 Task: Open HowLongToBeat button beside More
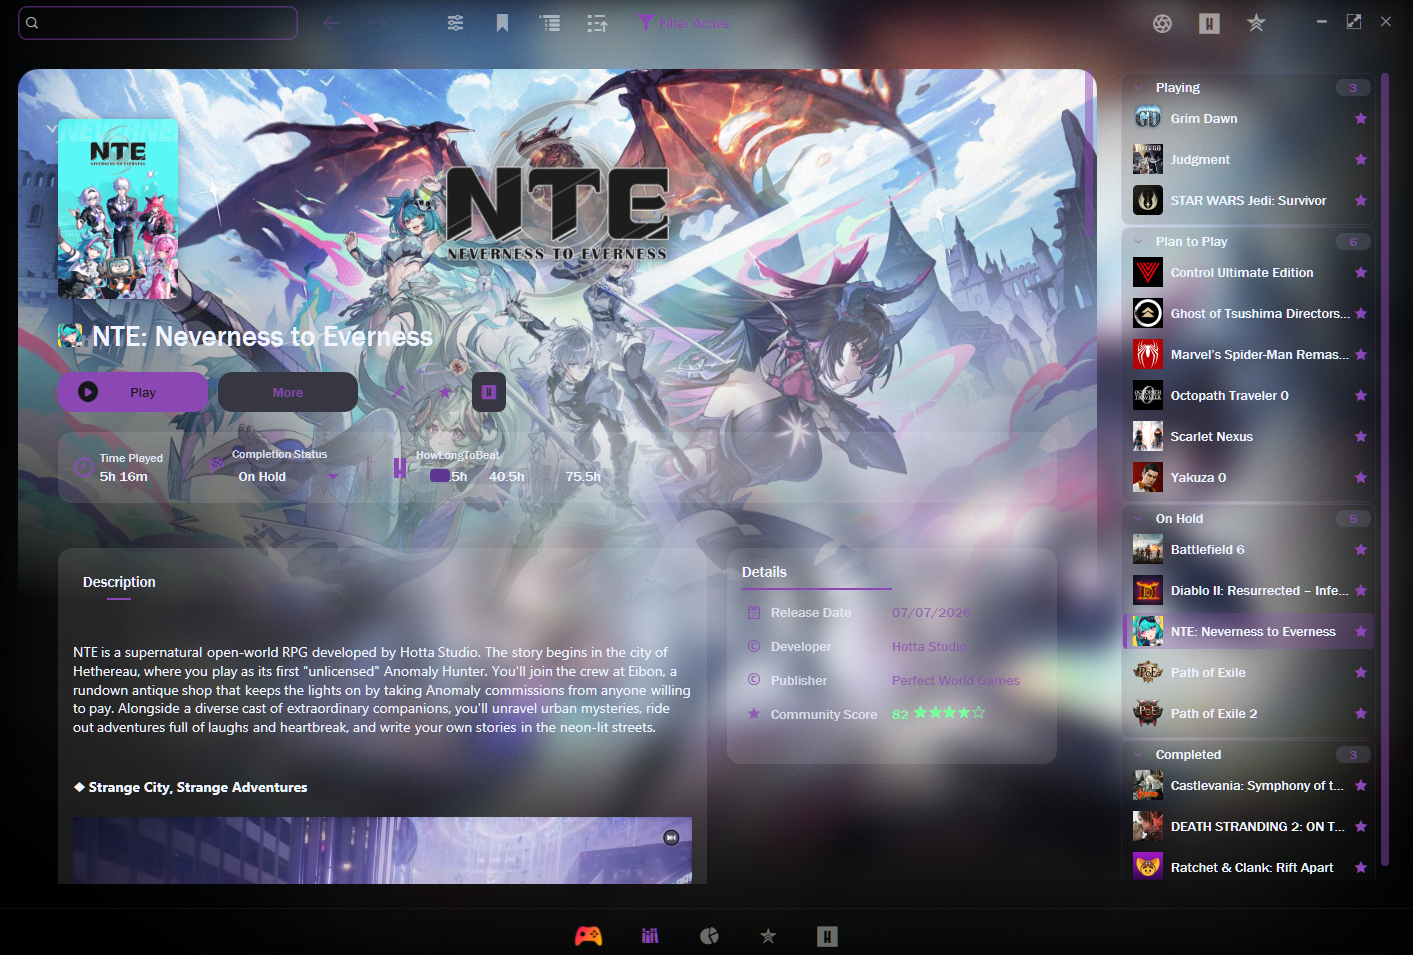coord(489,392)
